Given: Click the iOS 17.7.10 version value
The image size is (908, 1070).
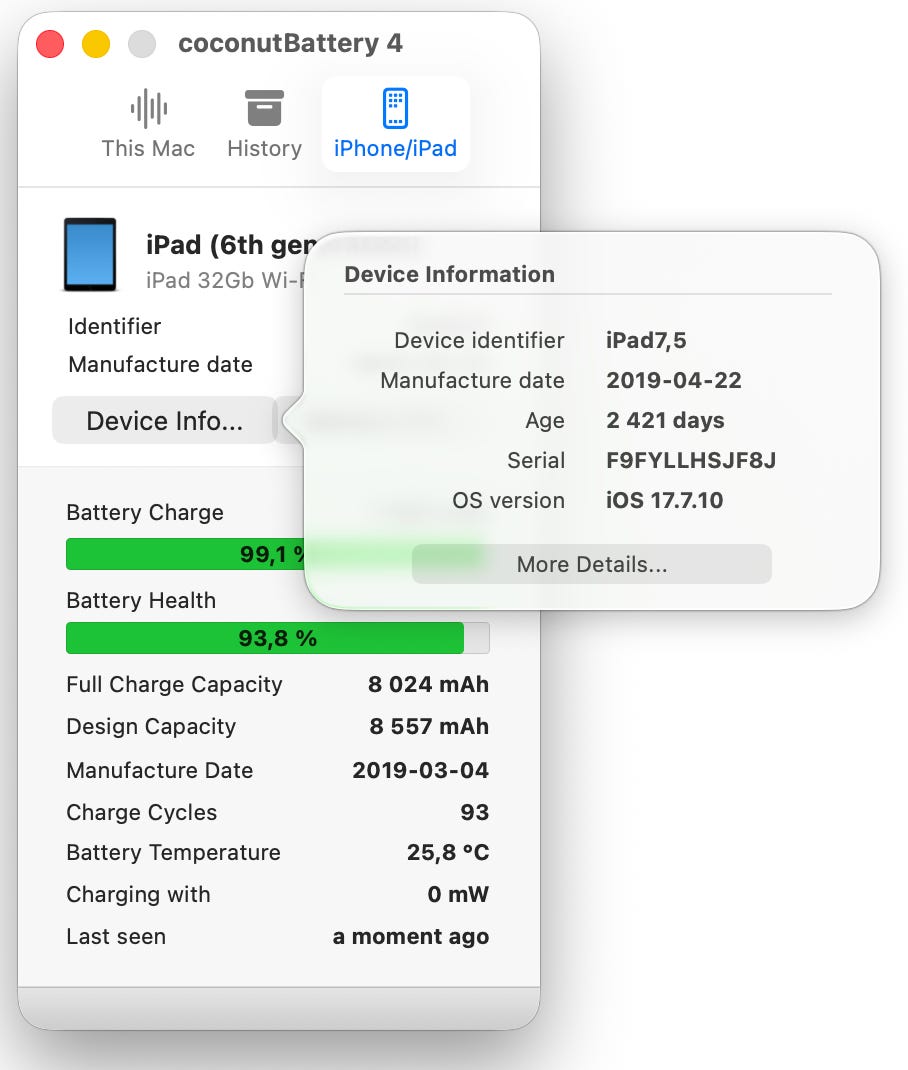Looking at the screenshot, I should (x=664, y=500).
